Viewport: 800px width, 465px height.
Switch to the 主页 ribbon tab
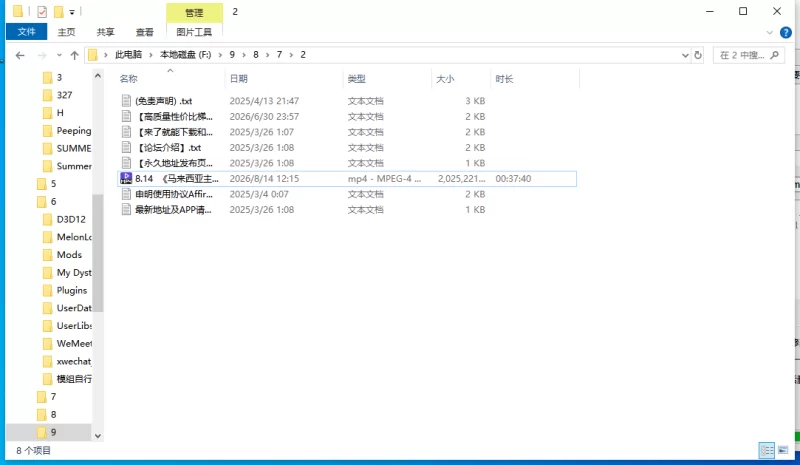[x=66, y=32]
